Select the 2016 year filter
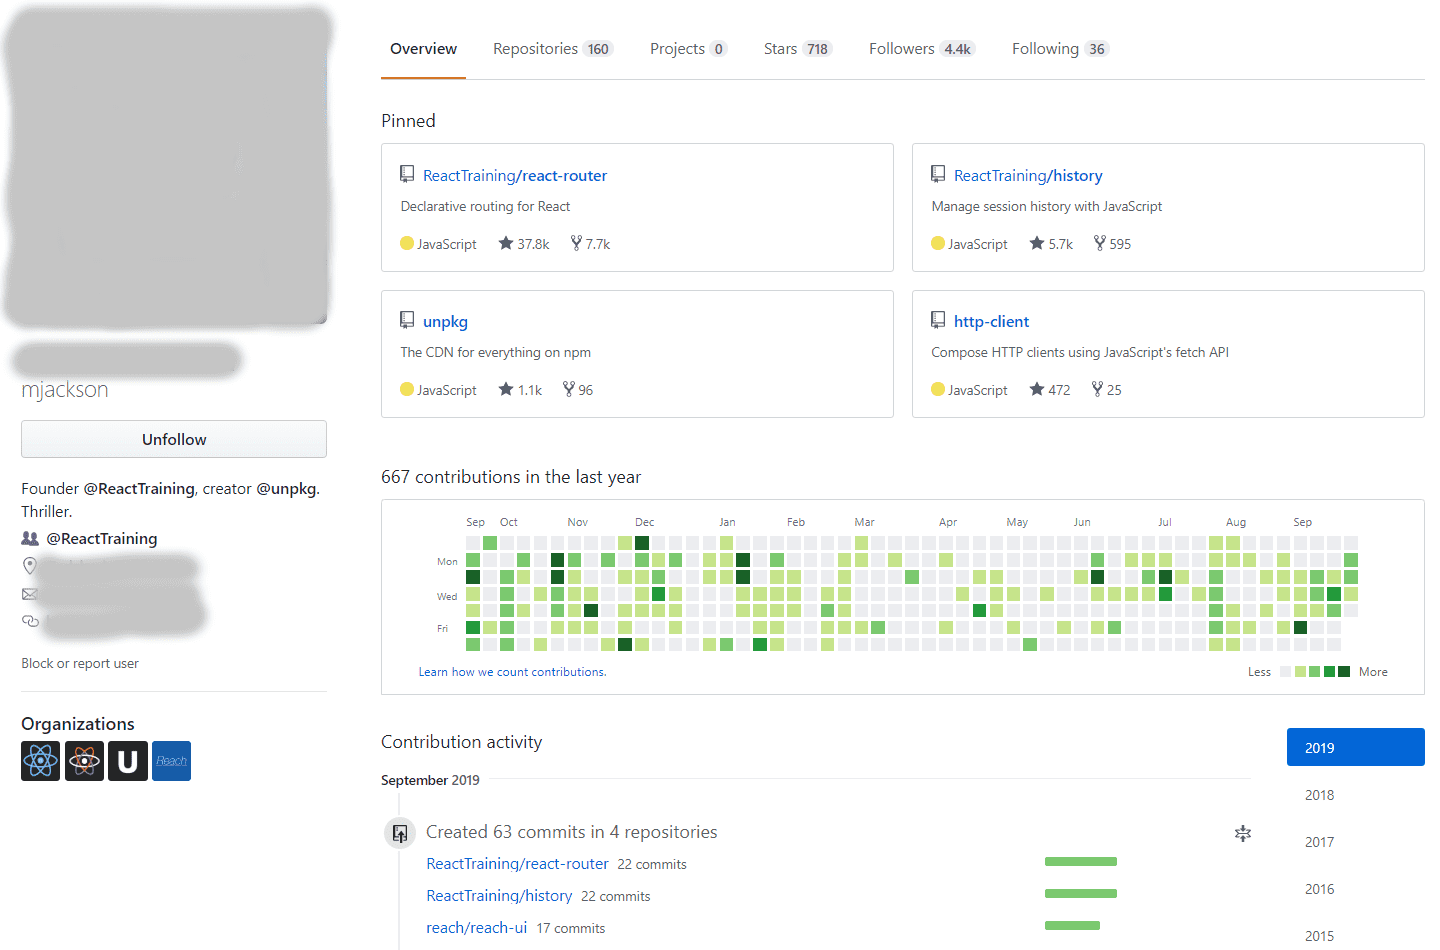Screen dimensions: 1440x950 [1319, 889]
